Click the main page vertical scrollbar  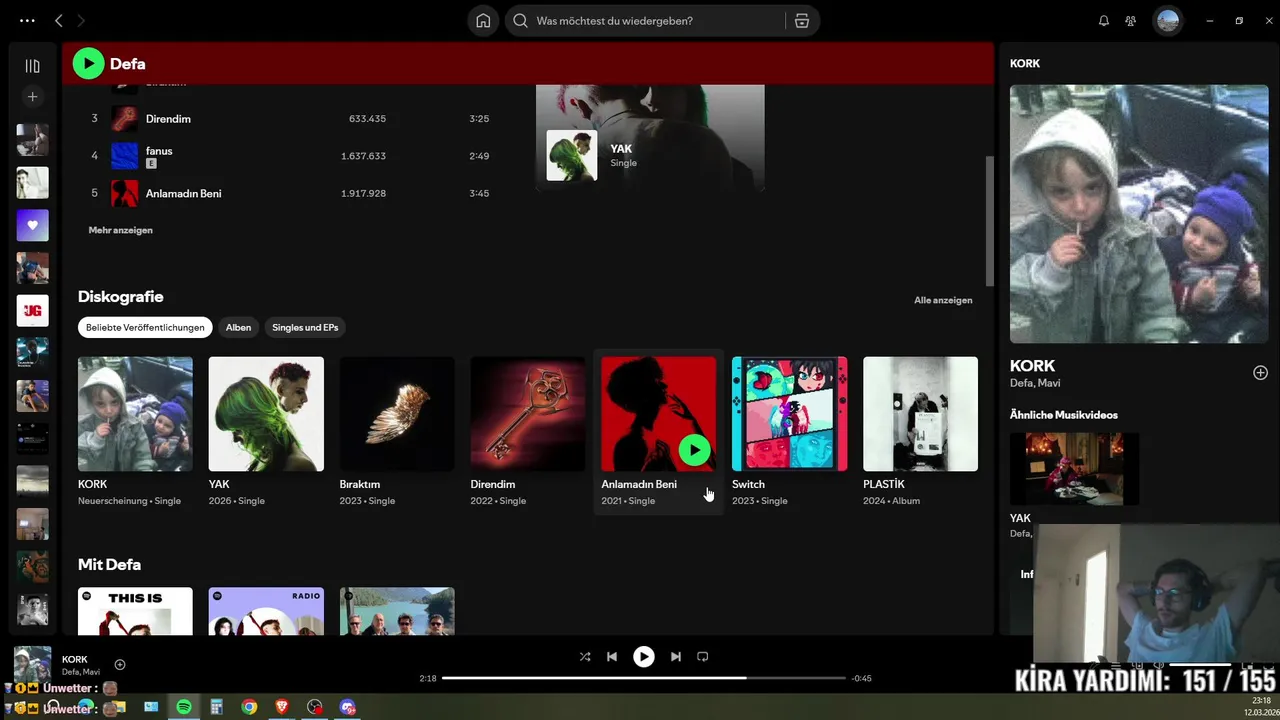[990, 220]
